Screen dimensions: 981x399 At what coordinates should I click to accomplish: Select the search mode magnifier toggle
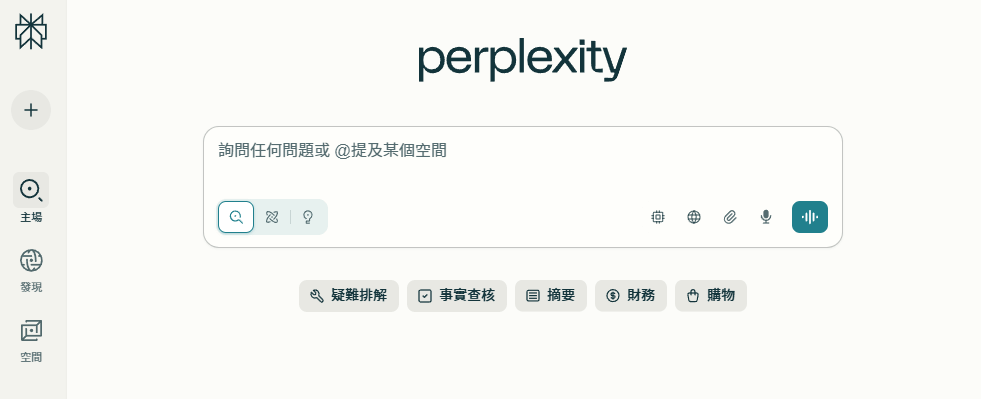click(x=236, y=217)
